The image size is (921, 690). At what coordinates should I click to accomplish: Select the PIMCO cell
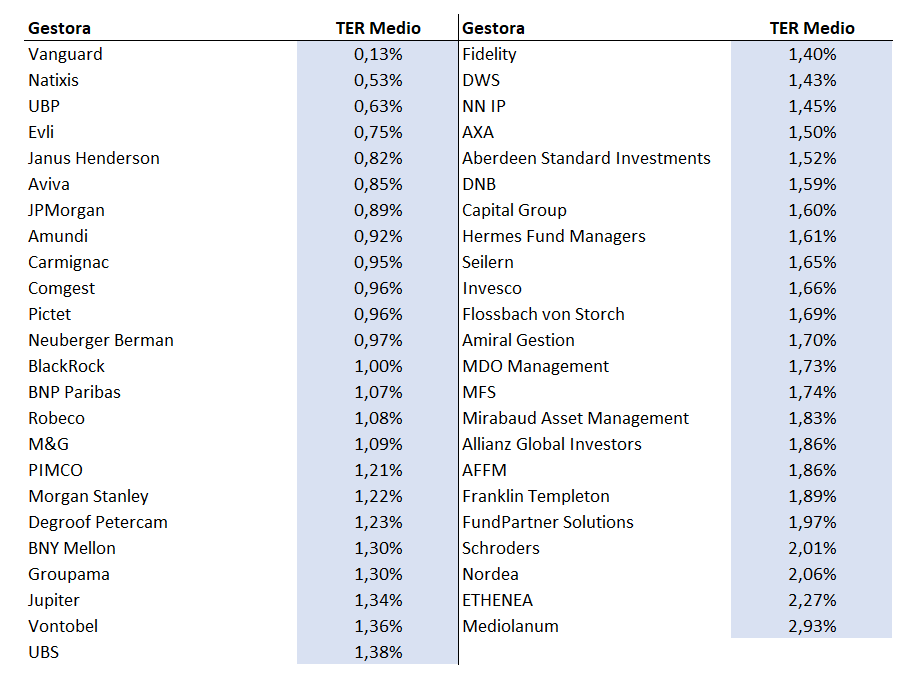pyautogui.click(x=56, y=470)
